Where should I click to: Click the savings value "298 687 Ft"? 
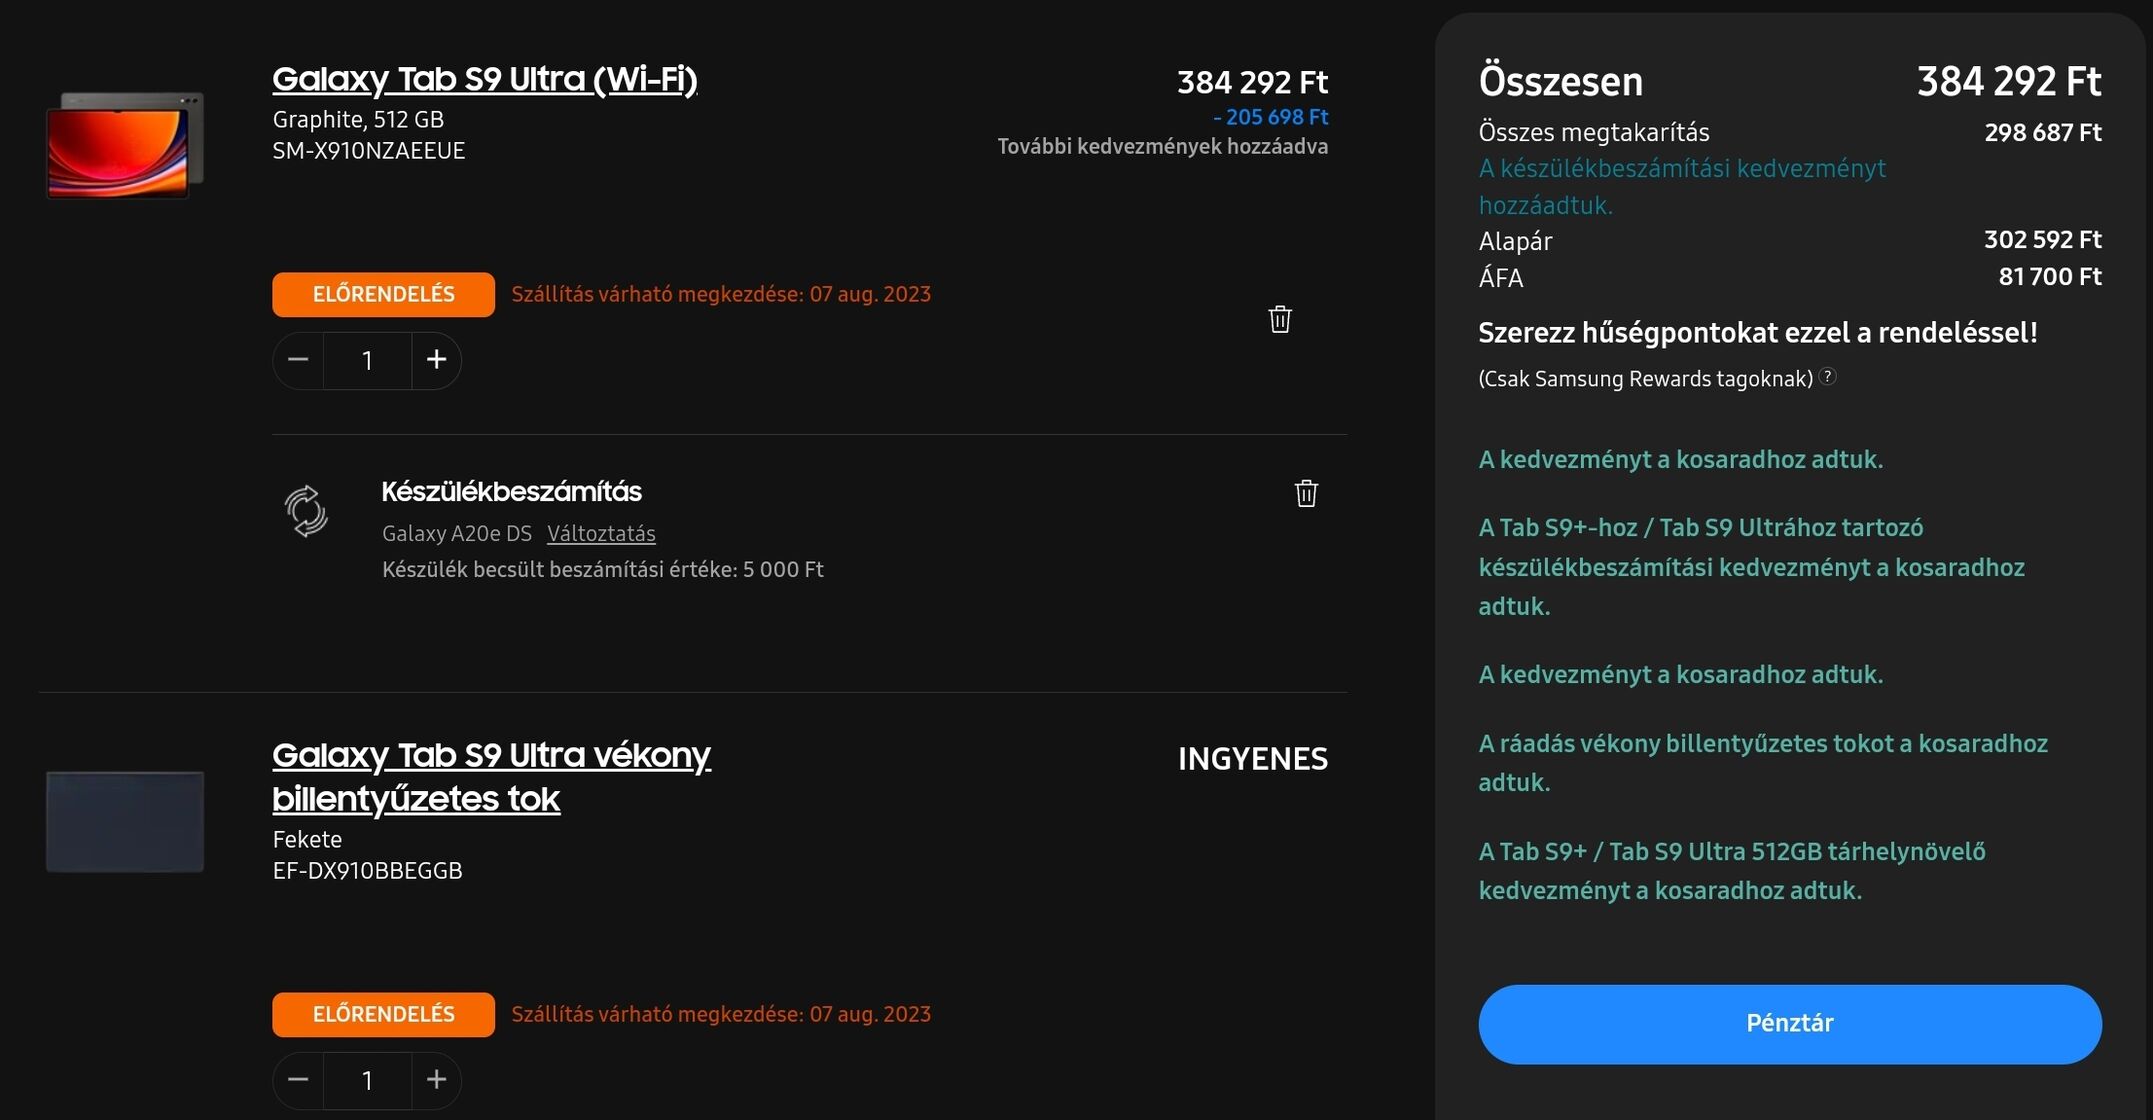2043,132
